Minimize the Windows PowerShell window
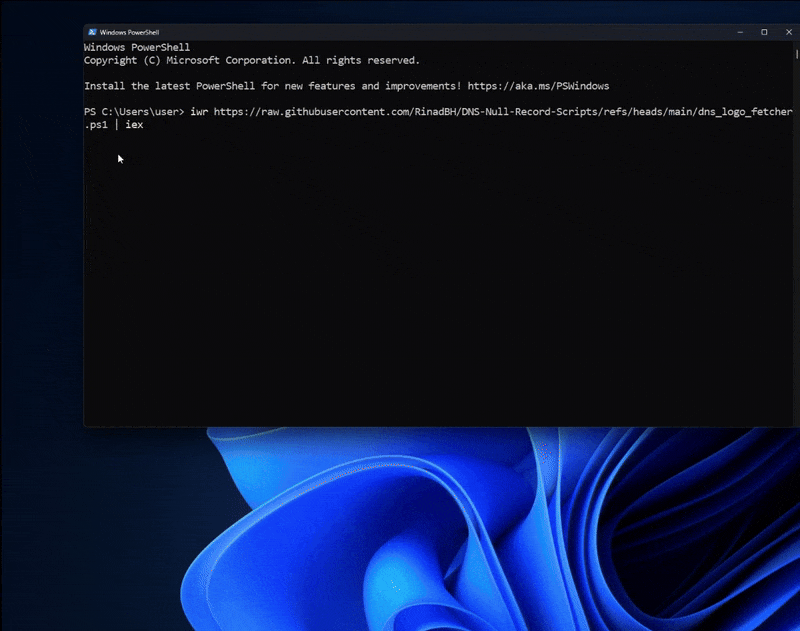Image resolution: width=800 pixels, height=631 pixels. click(740, 32)
